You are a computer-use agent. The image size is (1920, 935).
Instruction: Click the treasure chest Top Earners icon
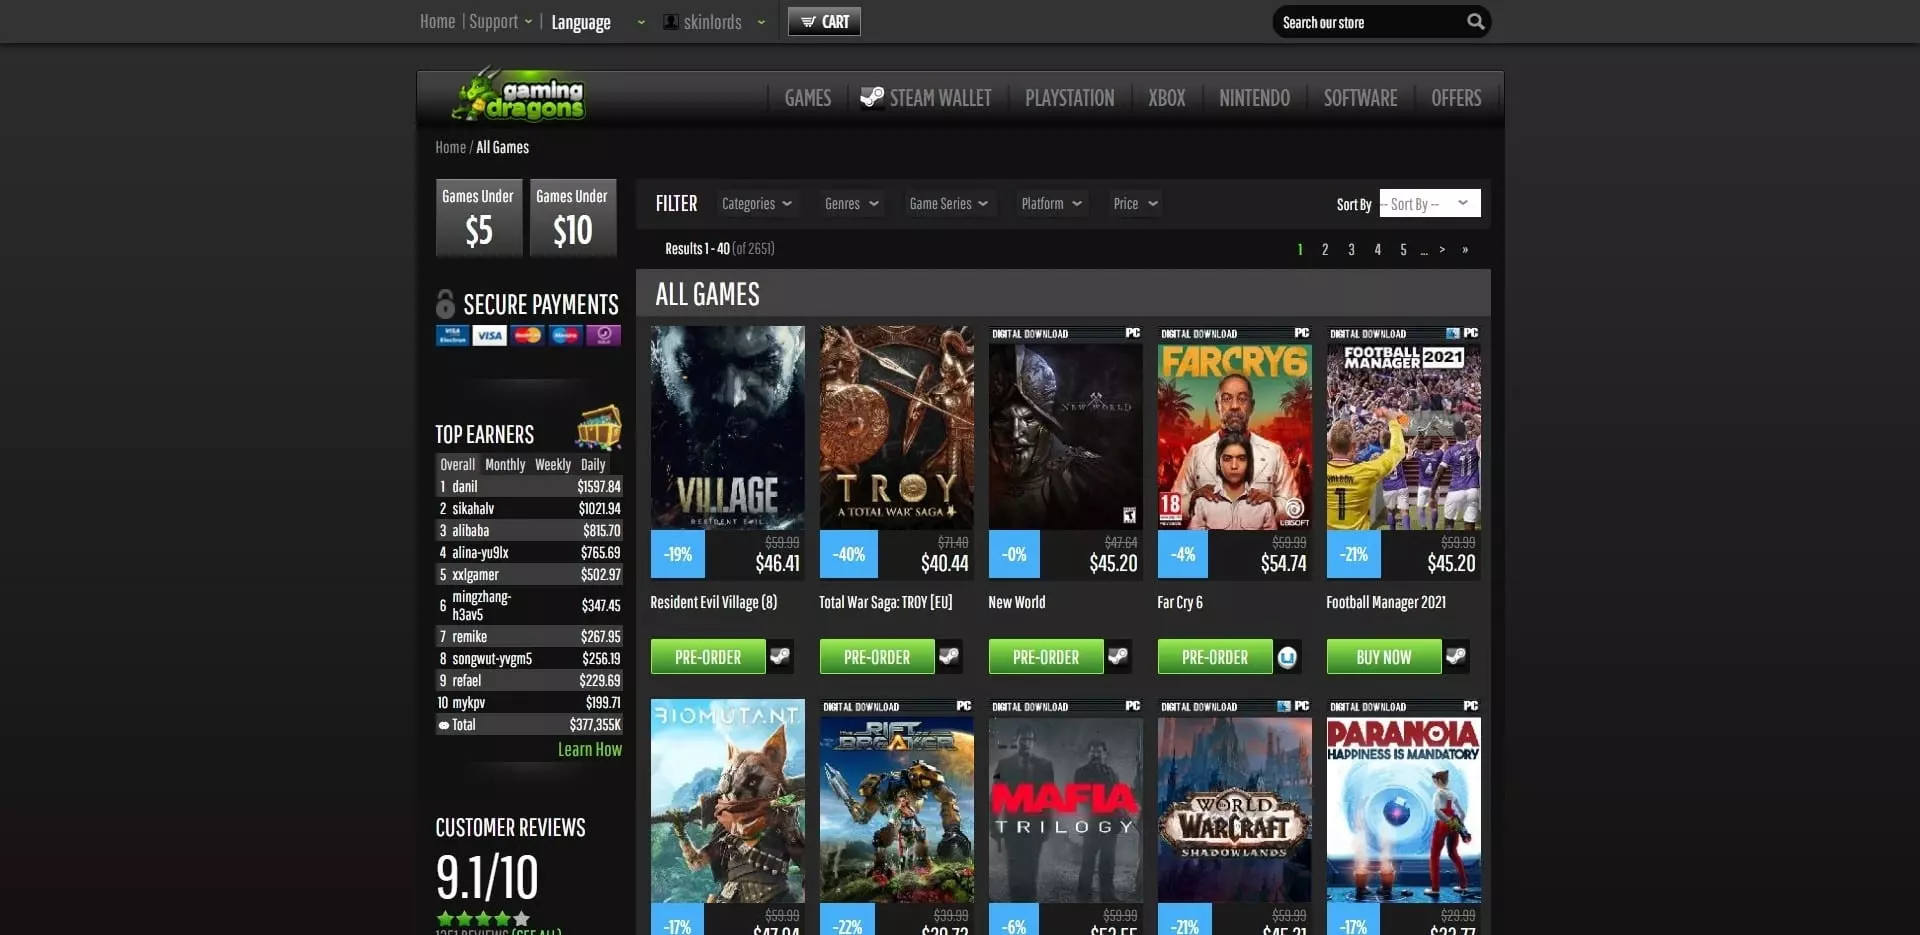click(599, 428)
